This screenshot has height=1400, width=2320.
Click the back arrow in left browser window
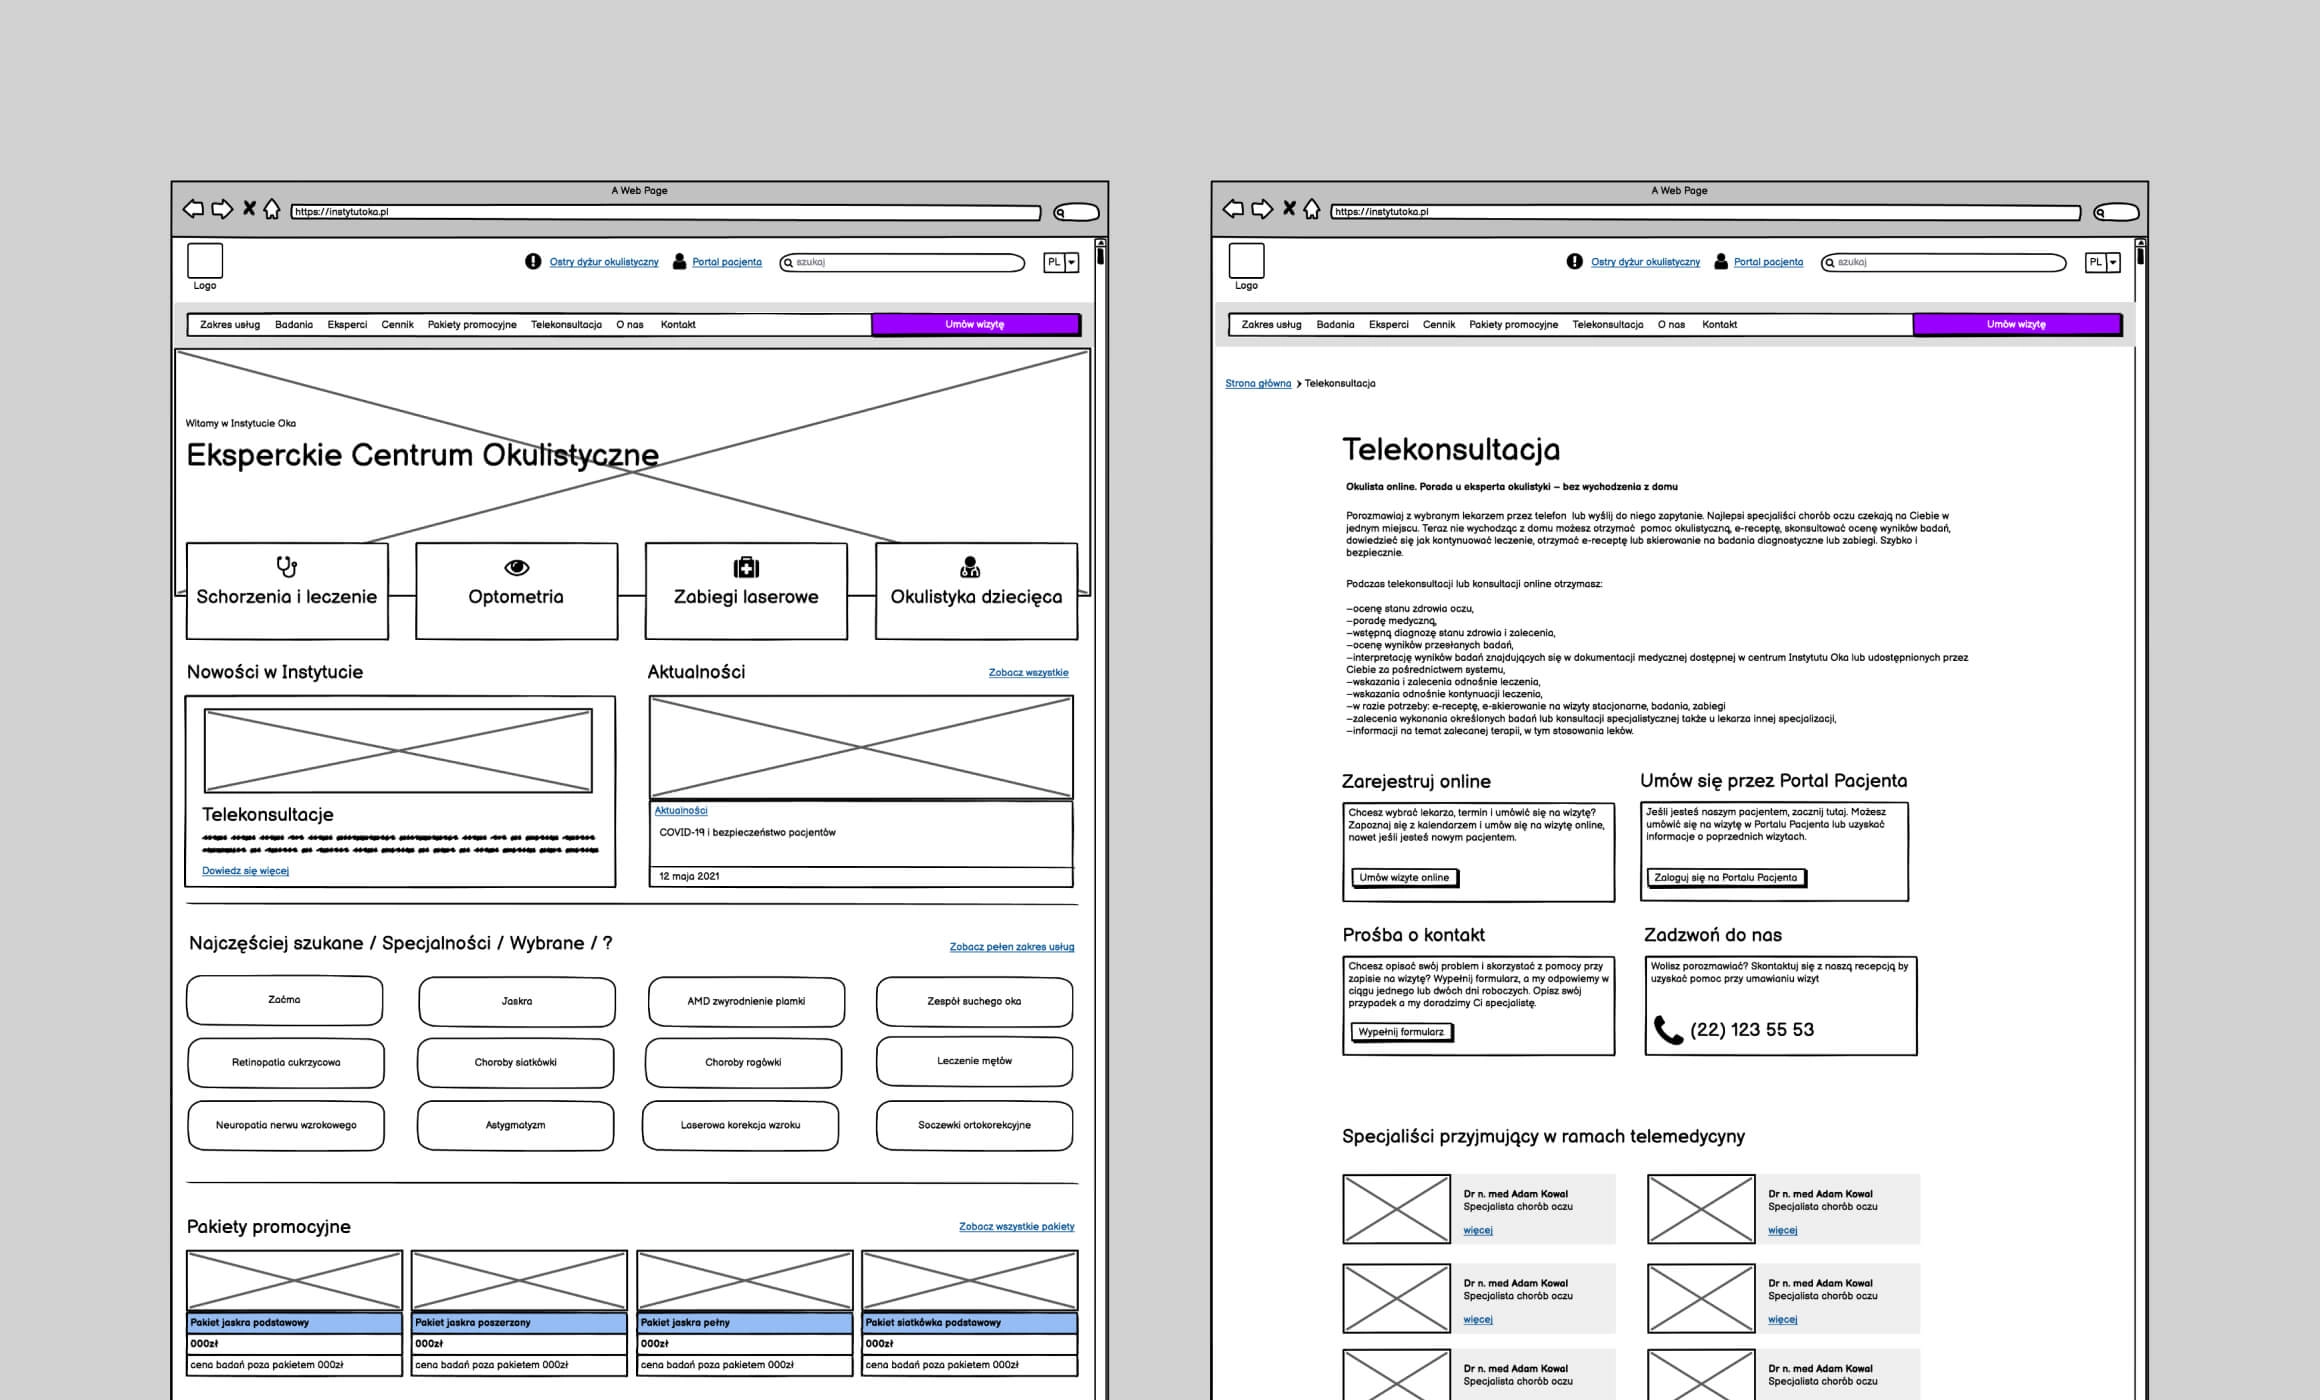[x=193, y=209]
